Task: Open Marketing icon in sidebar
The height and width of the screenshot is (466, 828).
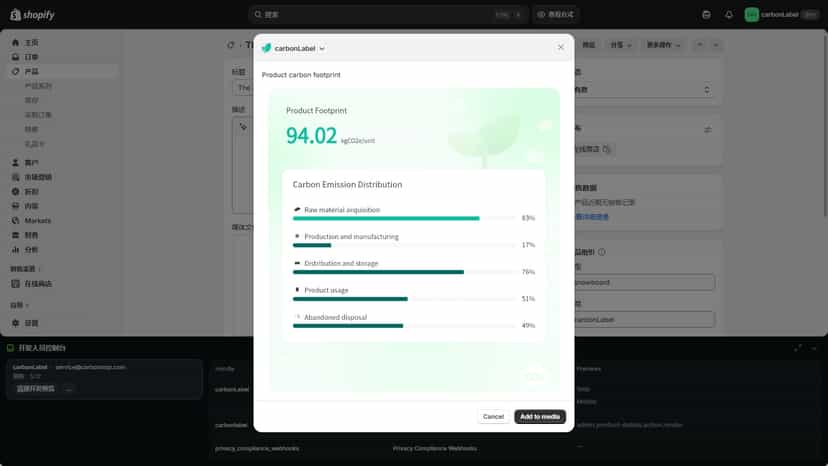Action: tap(15, 177)
